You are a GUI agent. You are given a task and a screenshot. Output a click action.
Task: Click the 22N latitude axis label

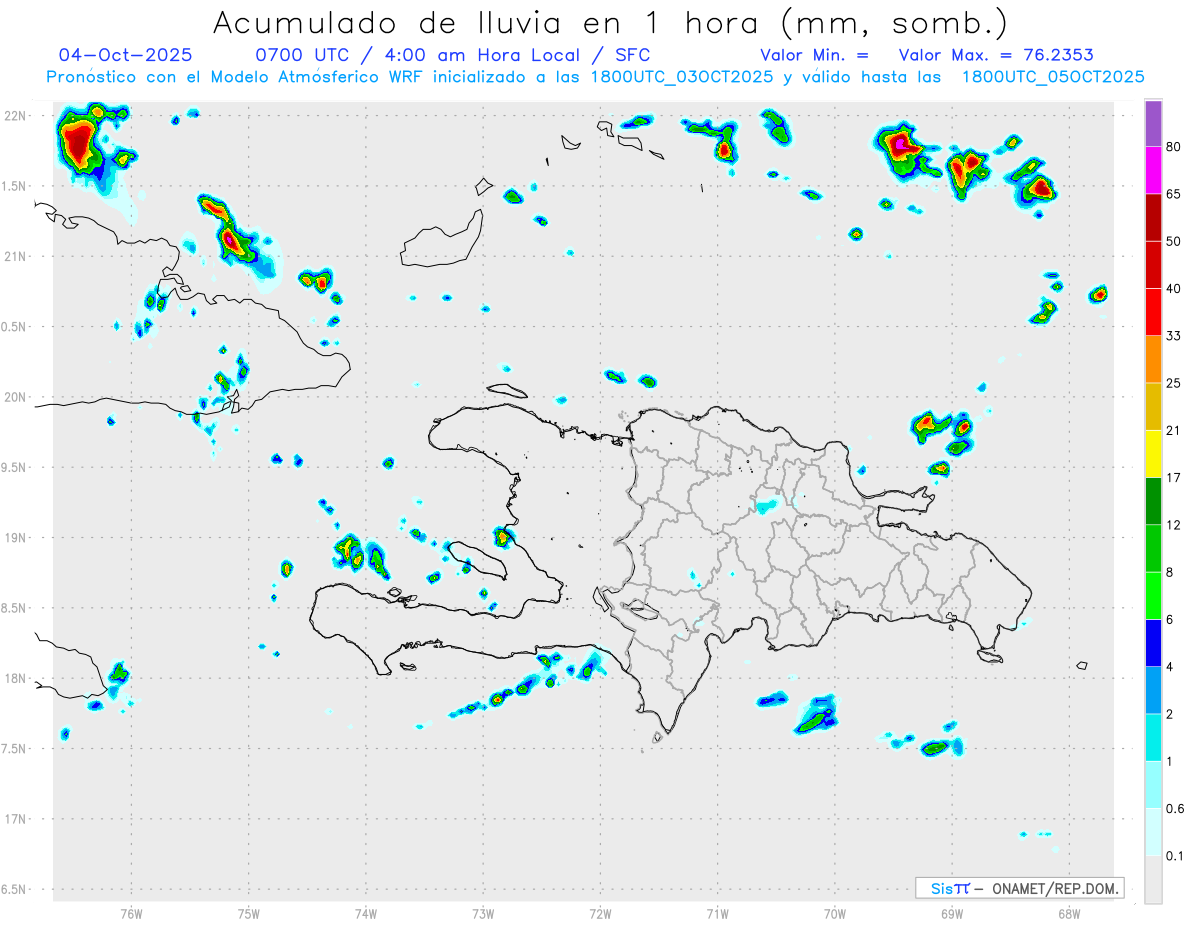15,116
